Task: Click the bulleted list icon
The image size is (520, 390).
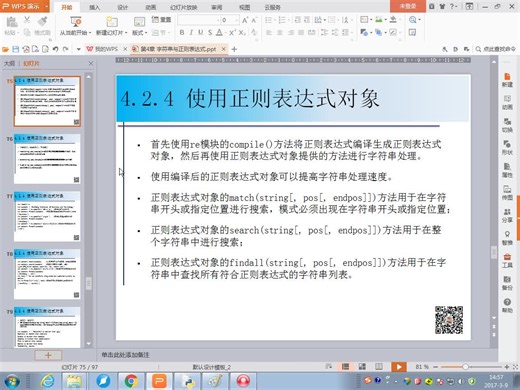Action: (x=269, y=20)
